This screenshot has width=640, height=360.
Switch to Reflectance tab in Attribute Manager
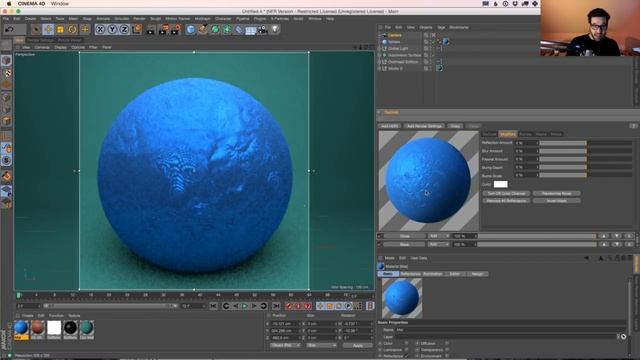pos(411,274)
